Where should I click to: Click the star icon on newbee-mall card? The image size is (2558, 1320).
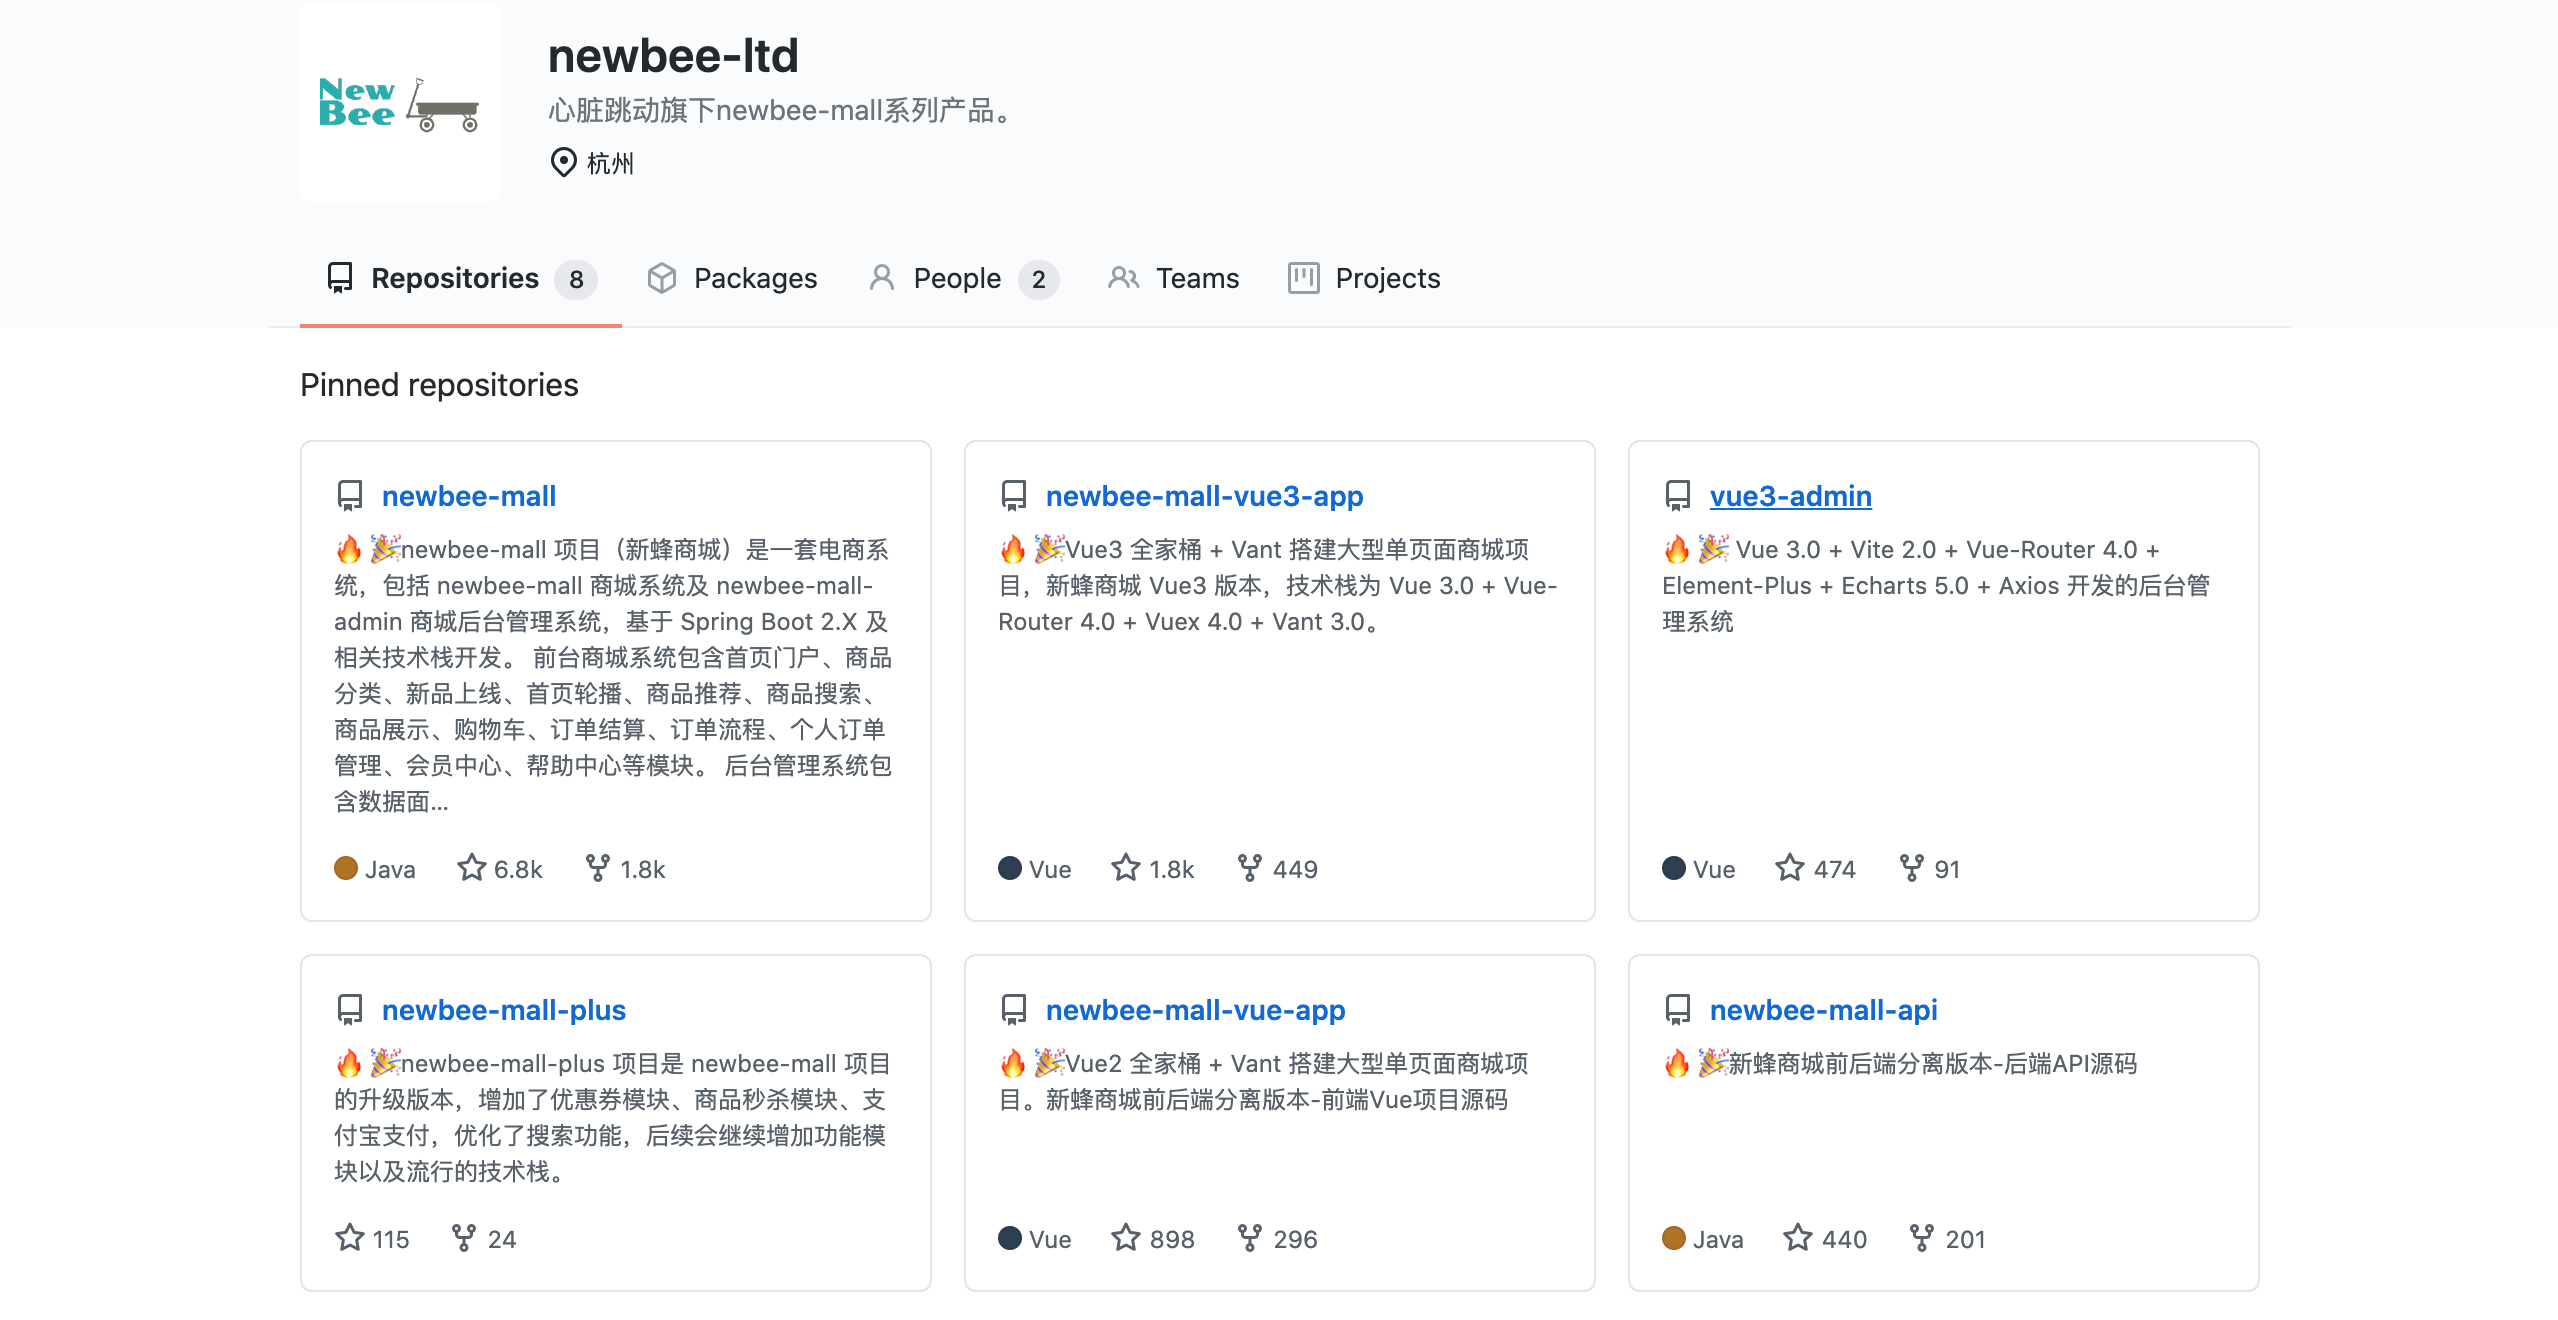(x=471, y=868)
